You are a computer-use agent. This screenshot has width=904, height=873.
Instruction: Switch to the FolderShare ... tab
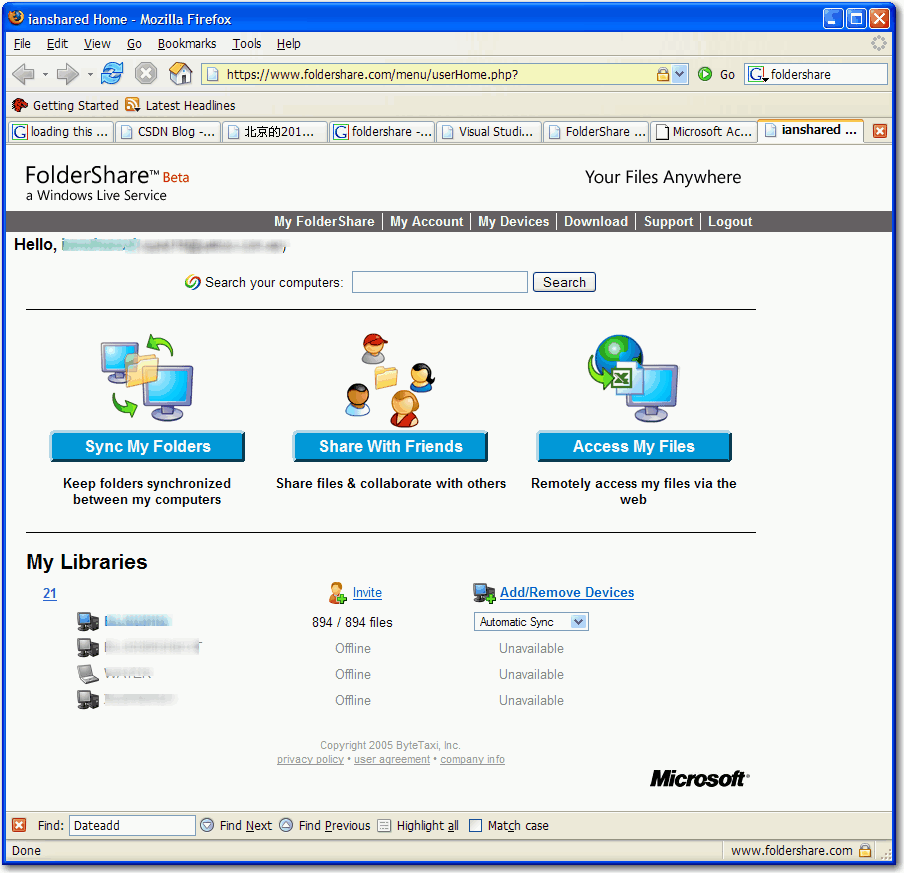click(596, 131)
